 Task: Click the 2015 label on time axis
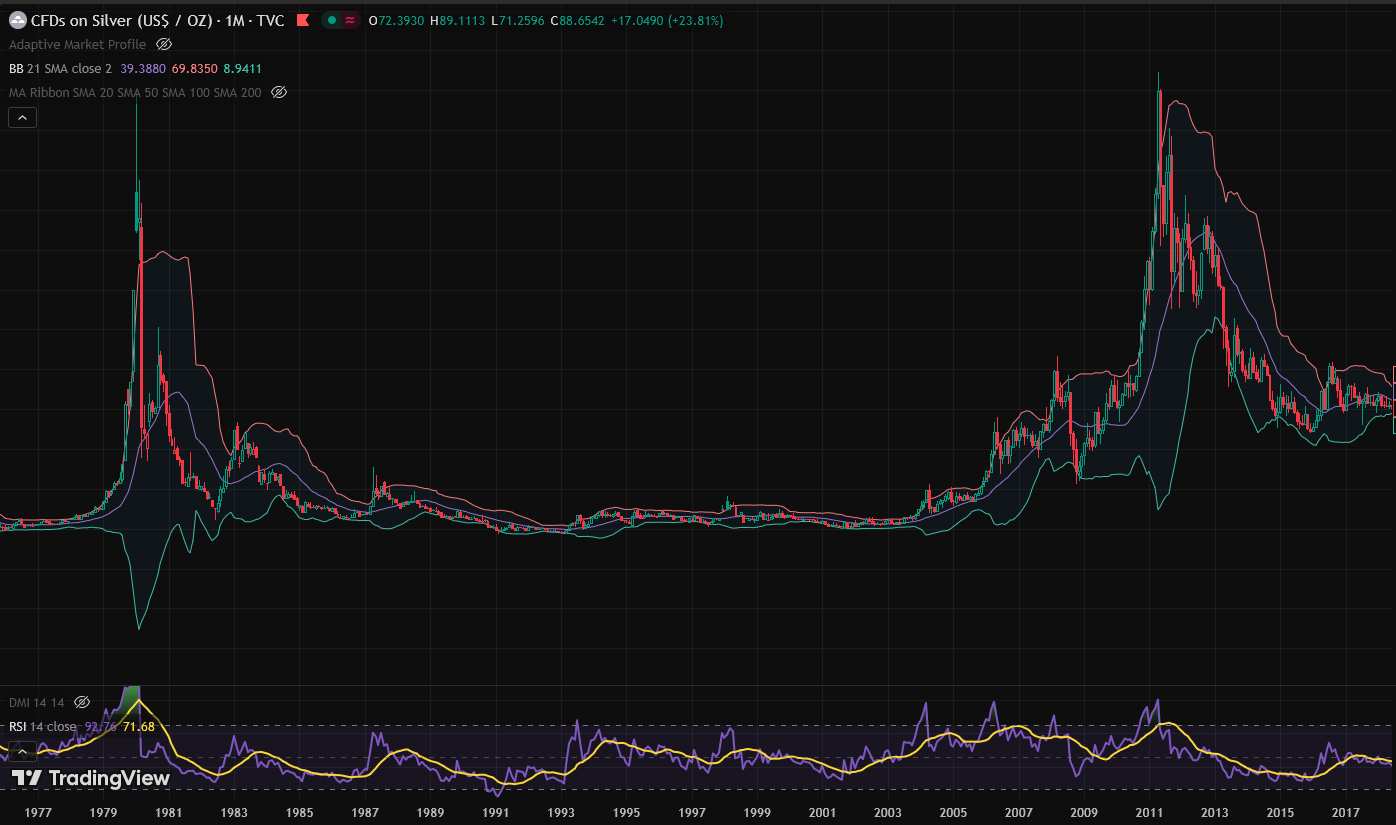[x=1280, y=812]
